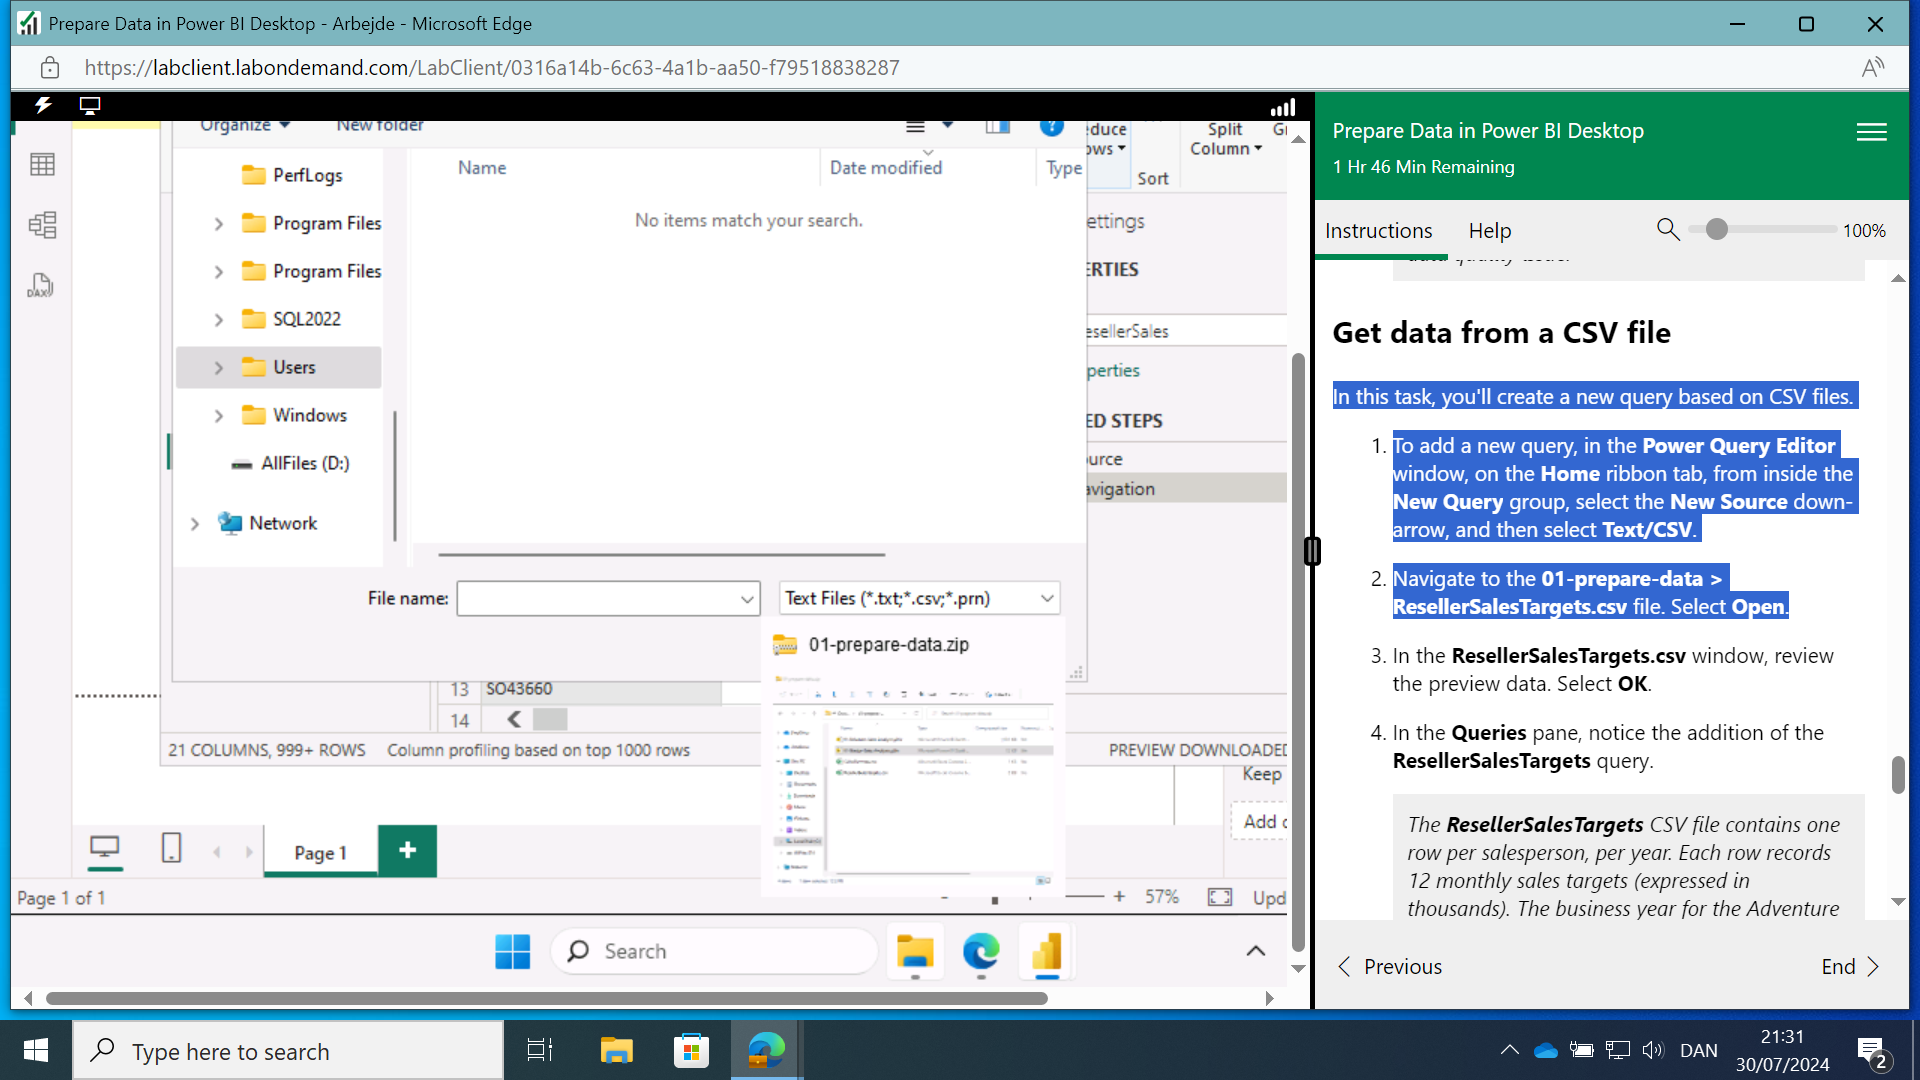Go to Previous instructions page
Viewport: 1920px width, 1080px height.
tap(1389, 966)
